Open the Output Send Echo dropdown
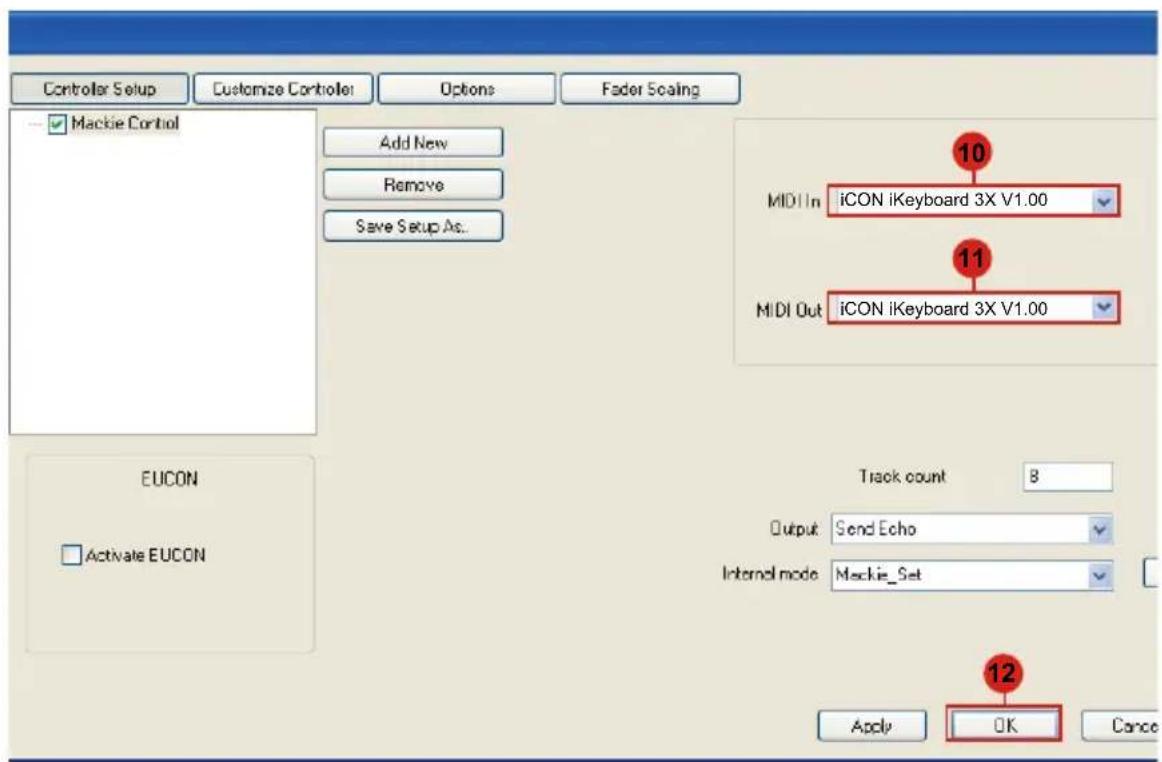Viewport: 1162px width, 762px height. pos(972,529)
